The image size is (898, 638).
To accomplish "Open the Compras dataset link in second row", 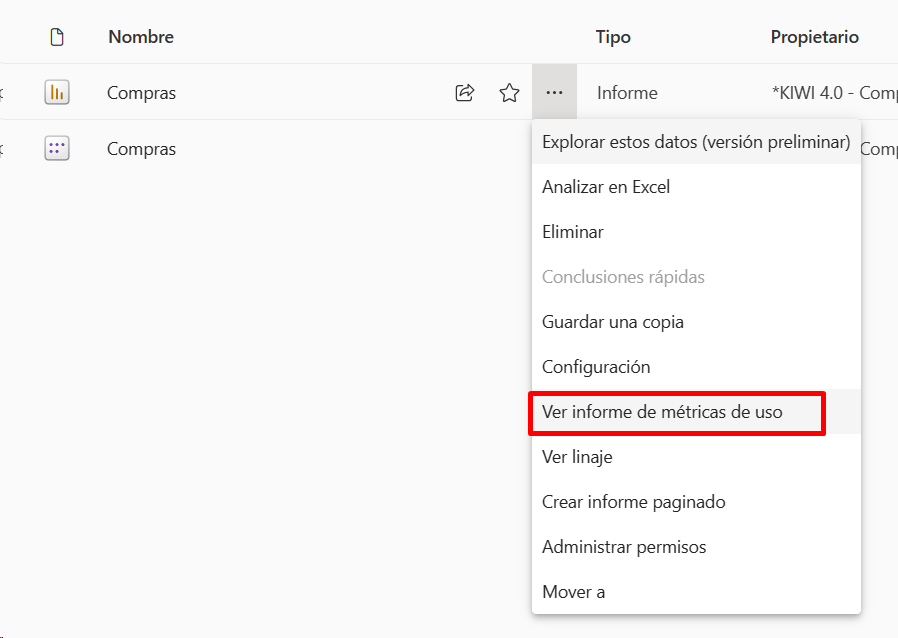I will 141,149.
